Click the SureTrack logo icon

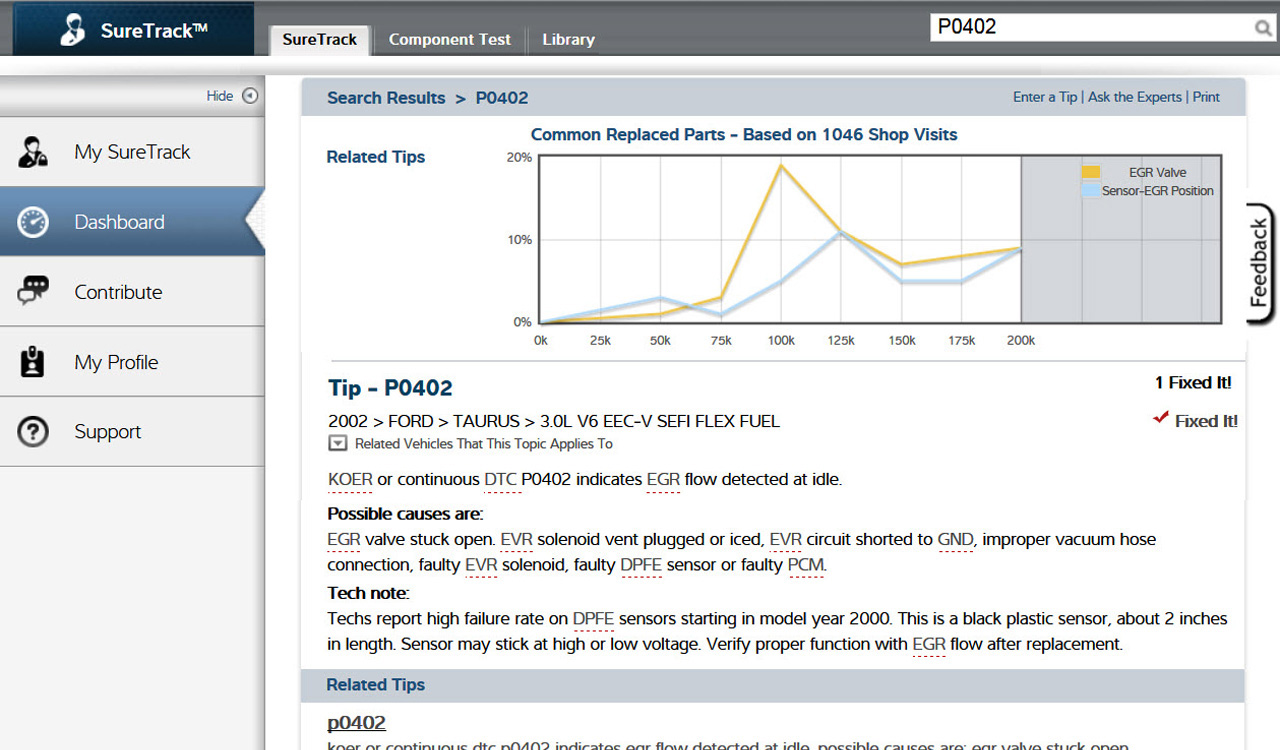[73, 29]
